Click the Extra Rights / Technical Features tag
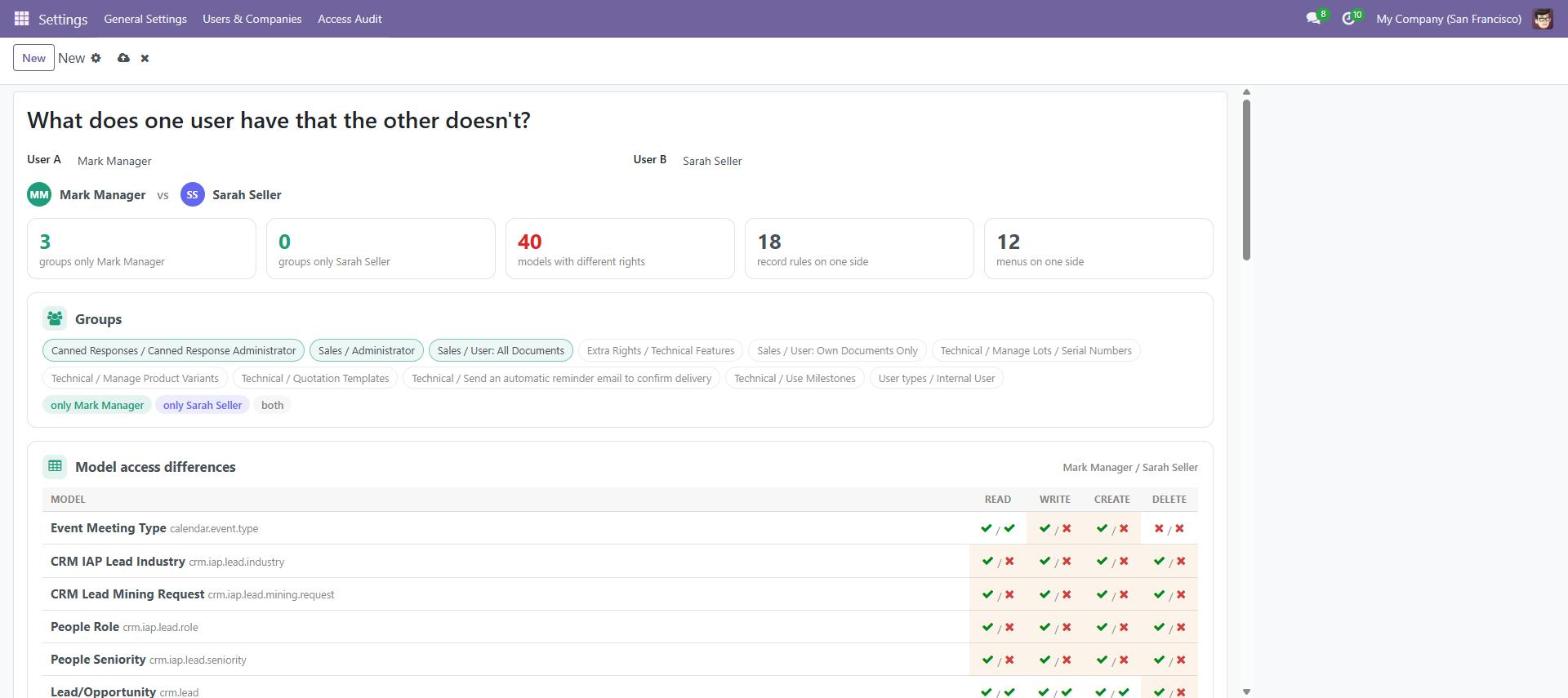The image size is (1568, 698). point(660,350)
